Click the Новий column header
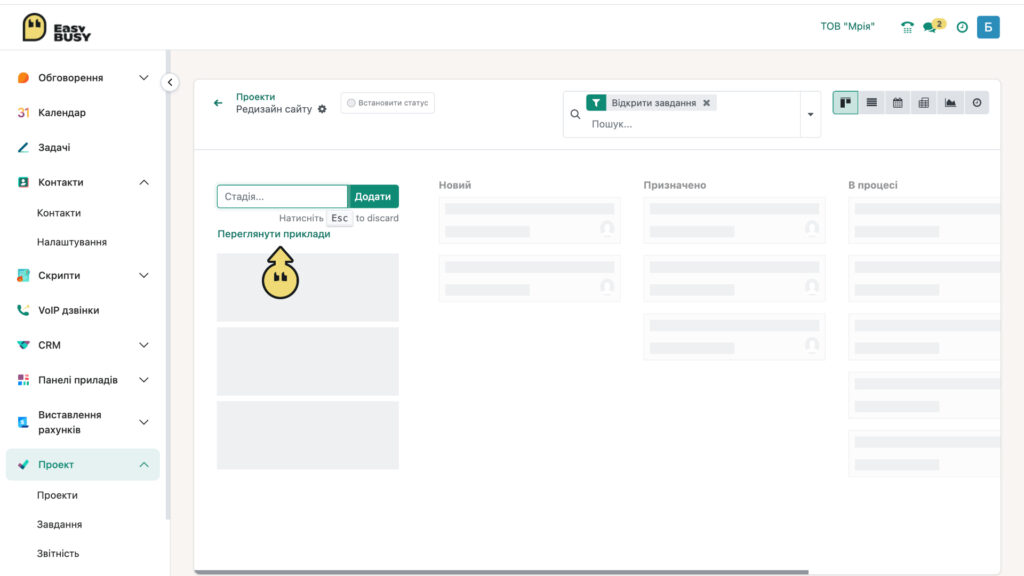 [x=455, y=185]
